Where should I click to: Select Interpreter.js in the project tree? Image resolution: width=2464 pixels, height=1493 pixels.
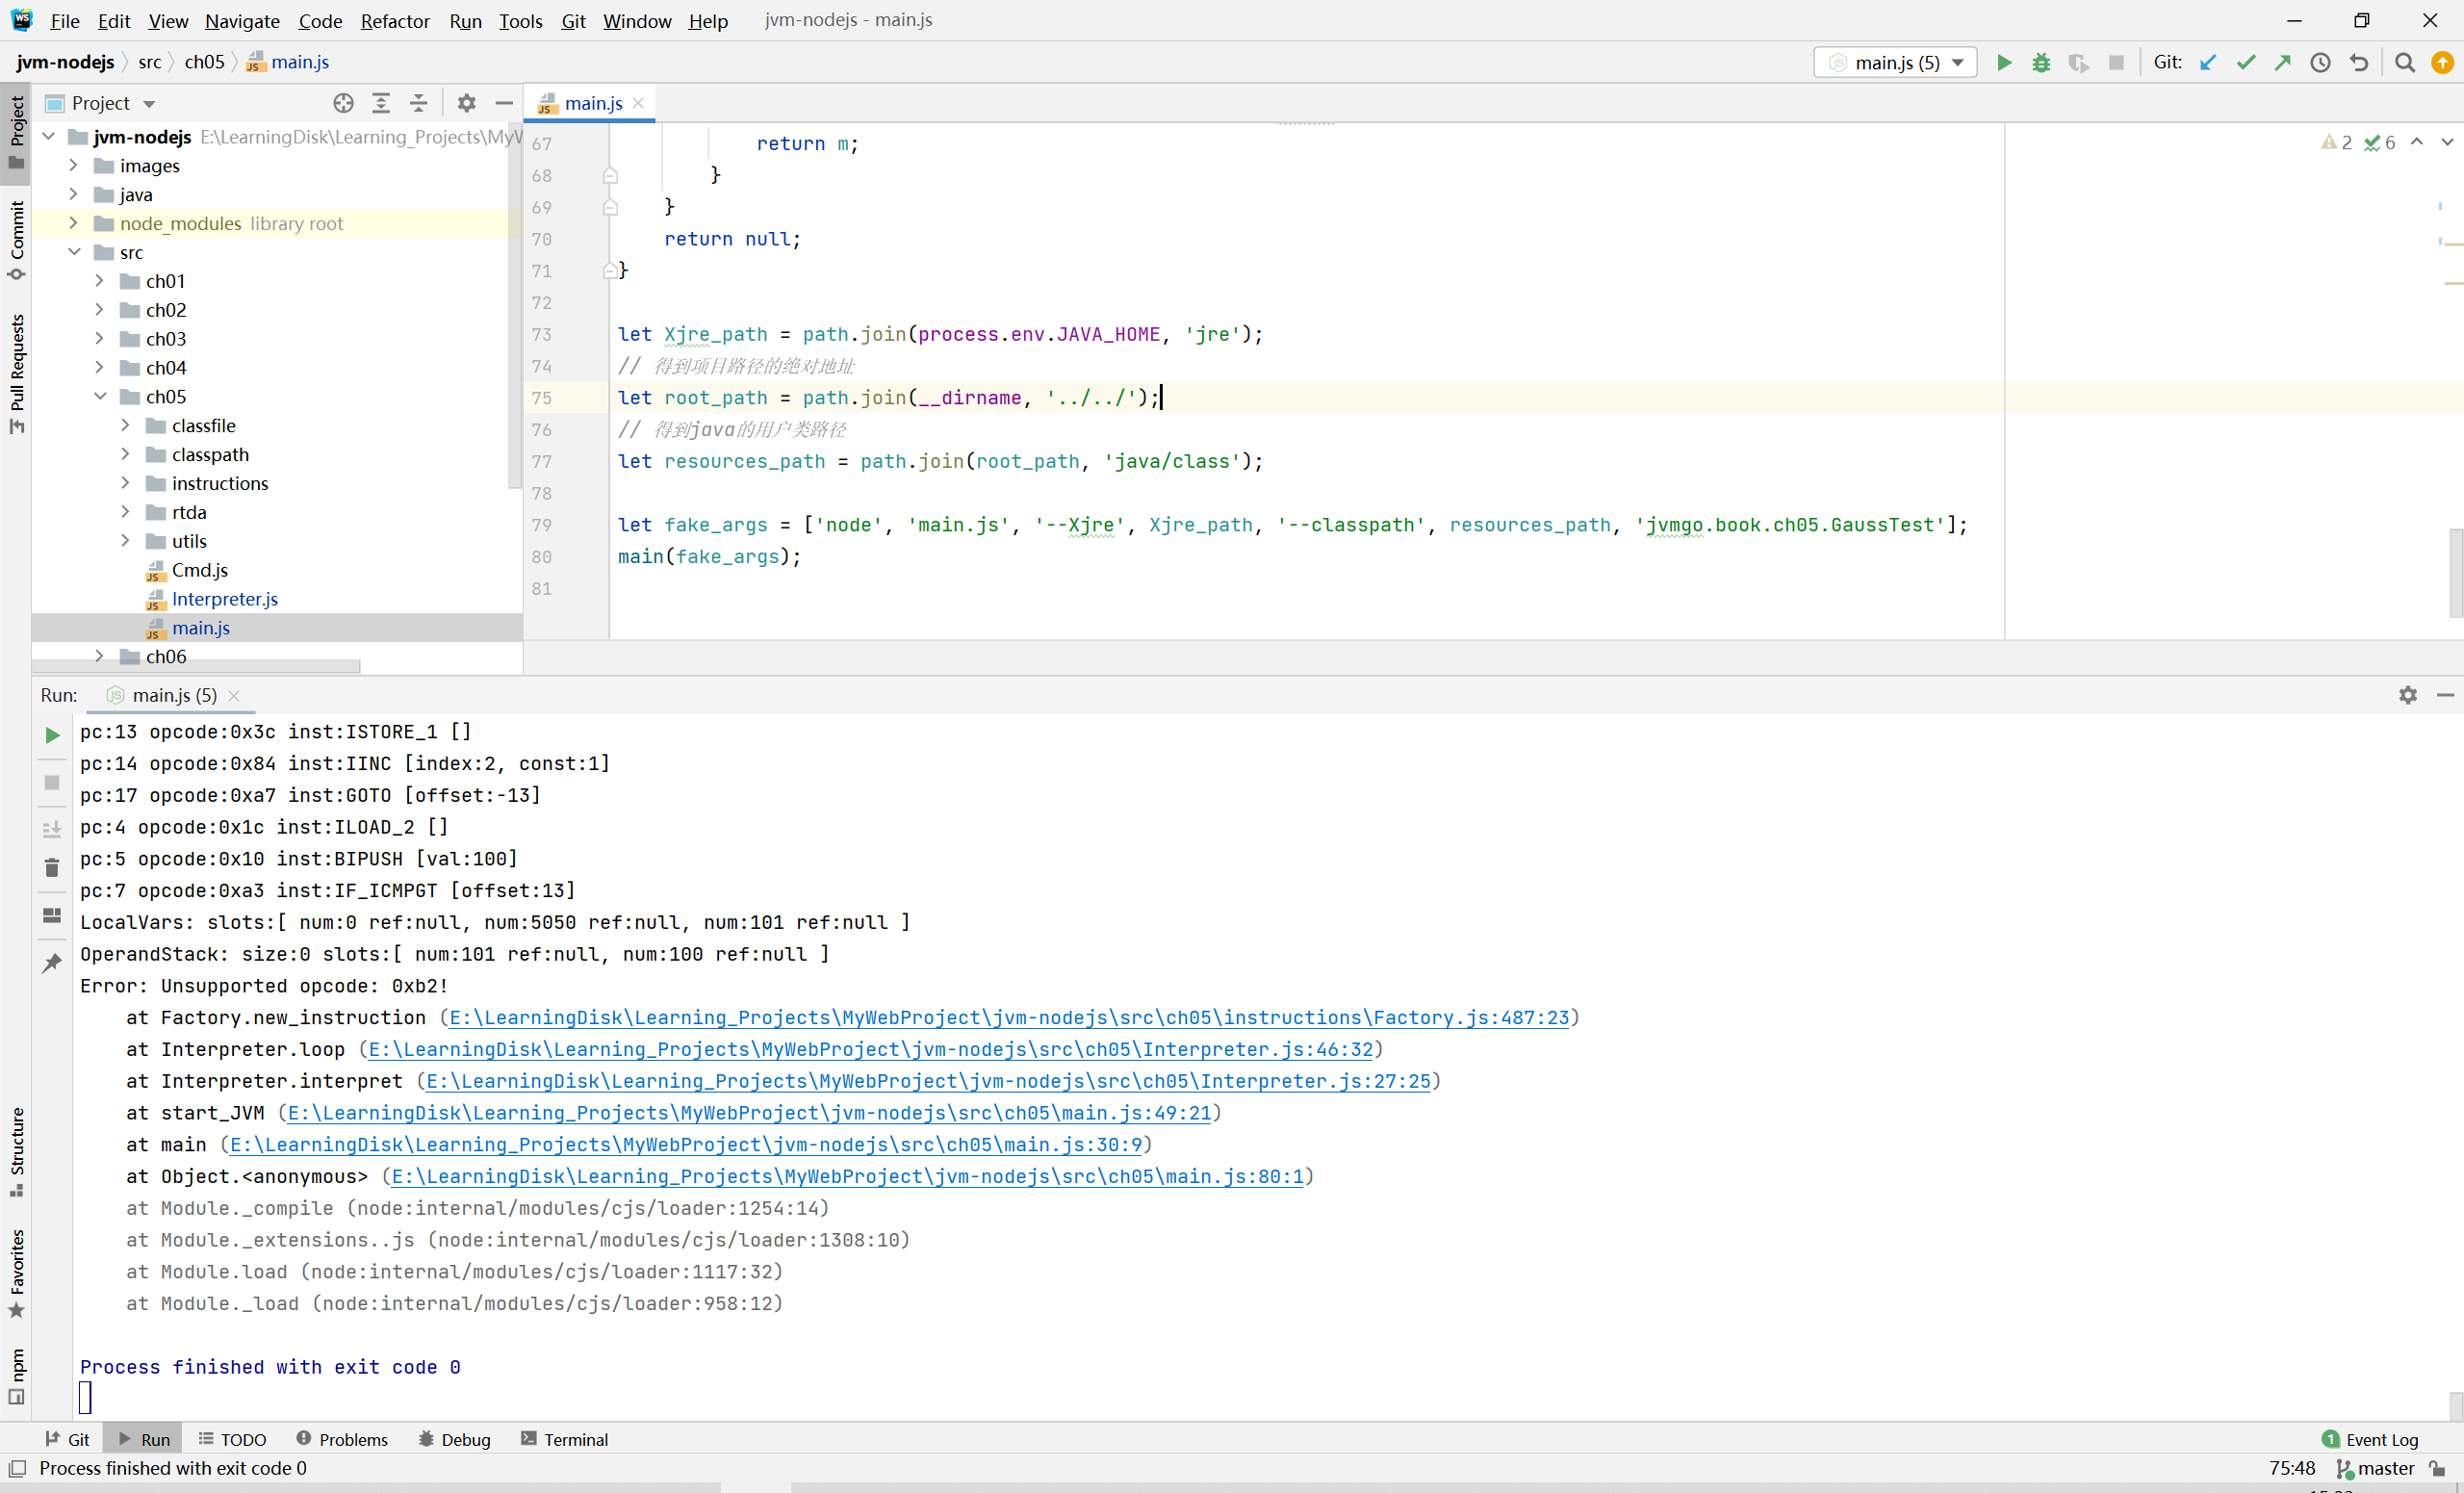point(224,598)
